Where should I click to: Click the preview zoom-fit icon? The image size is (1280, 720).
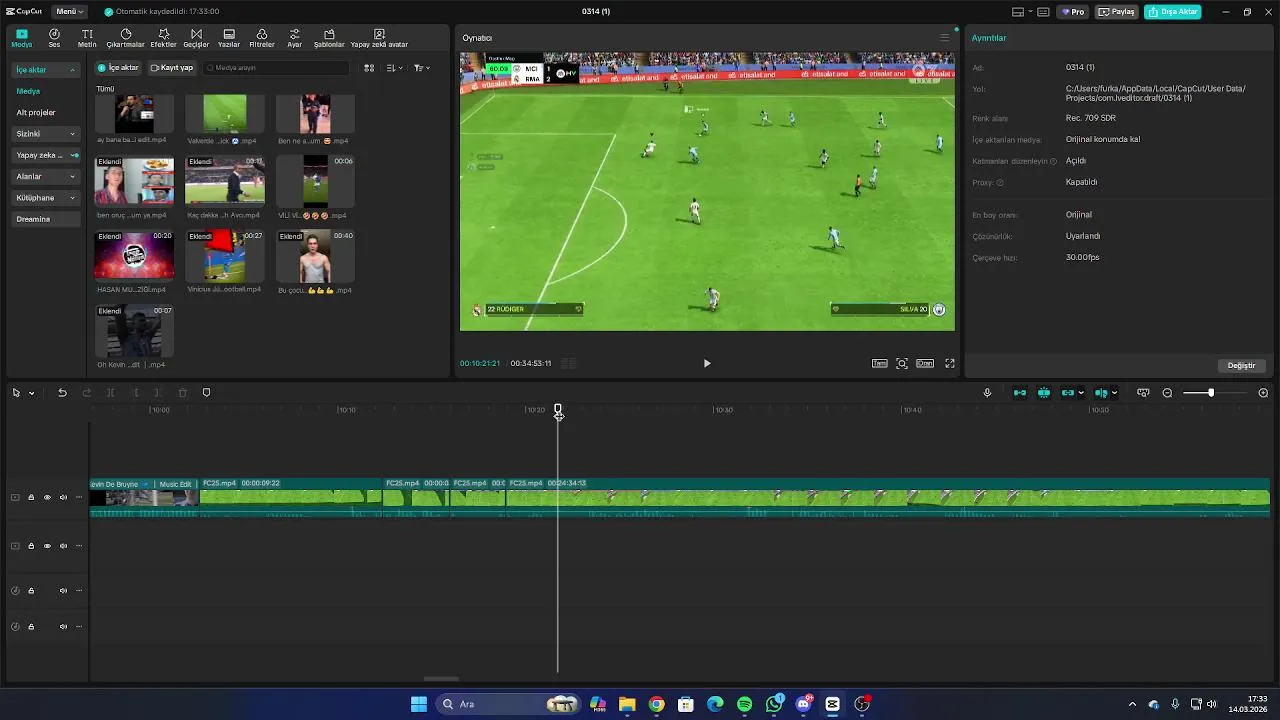(902, 364)
